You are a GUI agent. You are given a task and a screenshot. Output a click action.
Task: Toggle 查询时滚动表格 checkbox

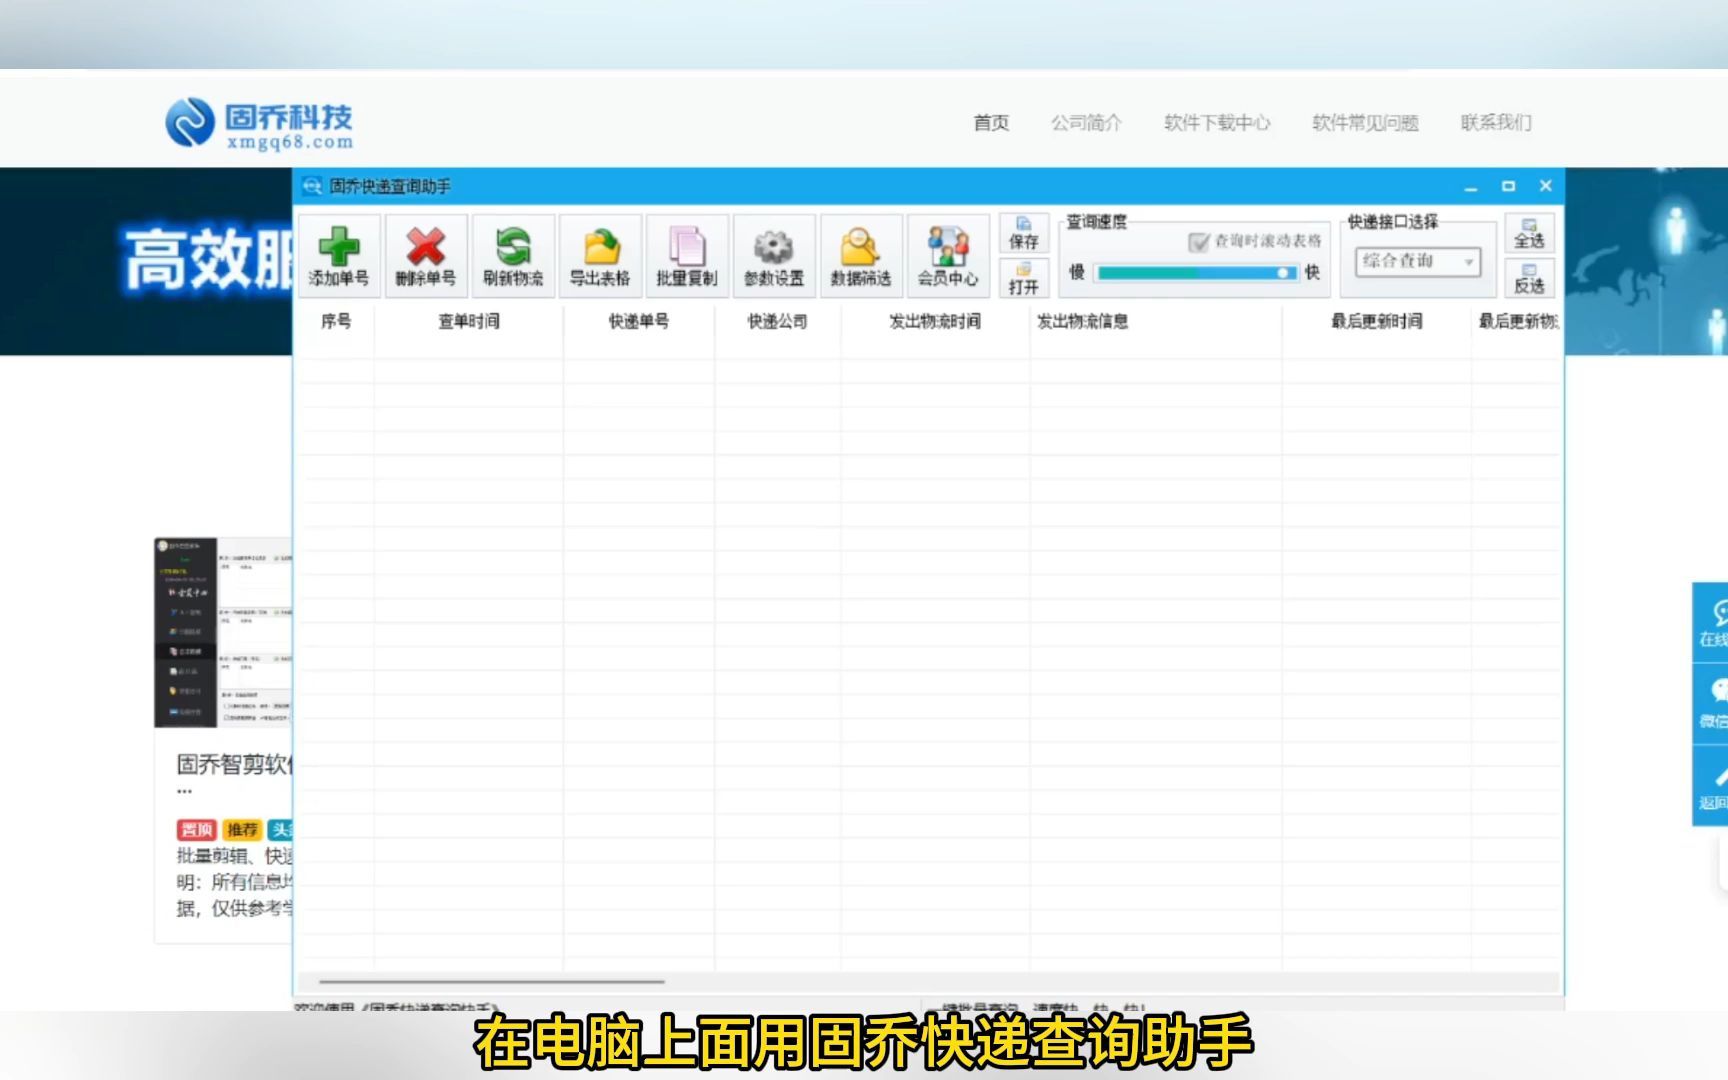(x=1199, y=242)
